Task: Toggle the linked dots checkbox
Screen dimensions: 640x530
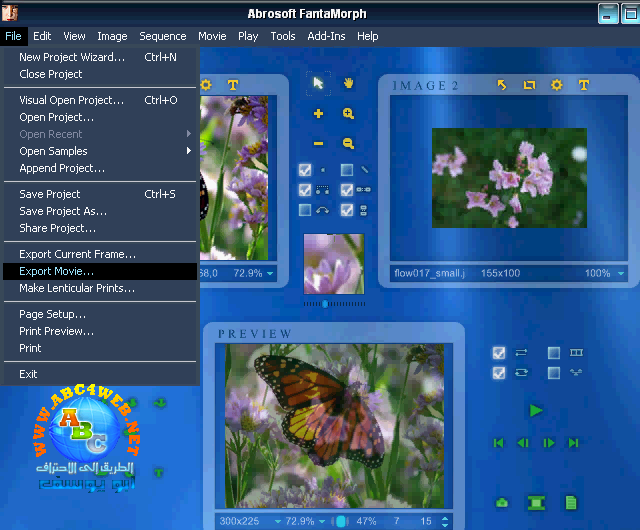Action: 347,190
